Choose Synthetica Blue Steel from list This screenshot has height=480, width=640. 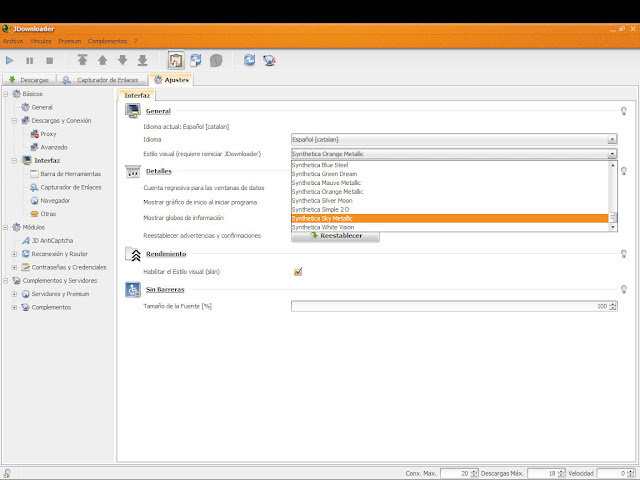[x=449, y=165]
